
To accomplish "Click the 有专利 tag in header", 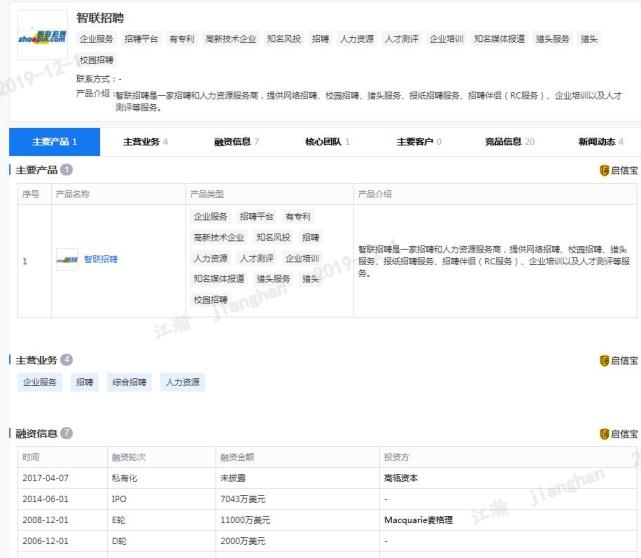I will (x=182, y=39).
